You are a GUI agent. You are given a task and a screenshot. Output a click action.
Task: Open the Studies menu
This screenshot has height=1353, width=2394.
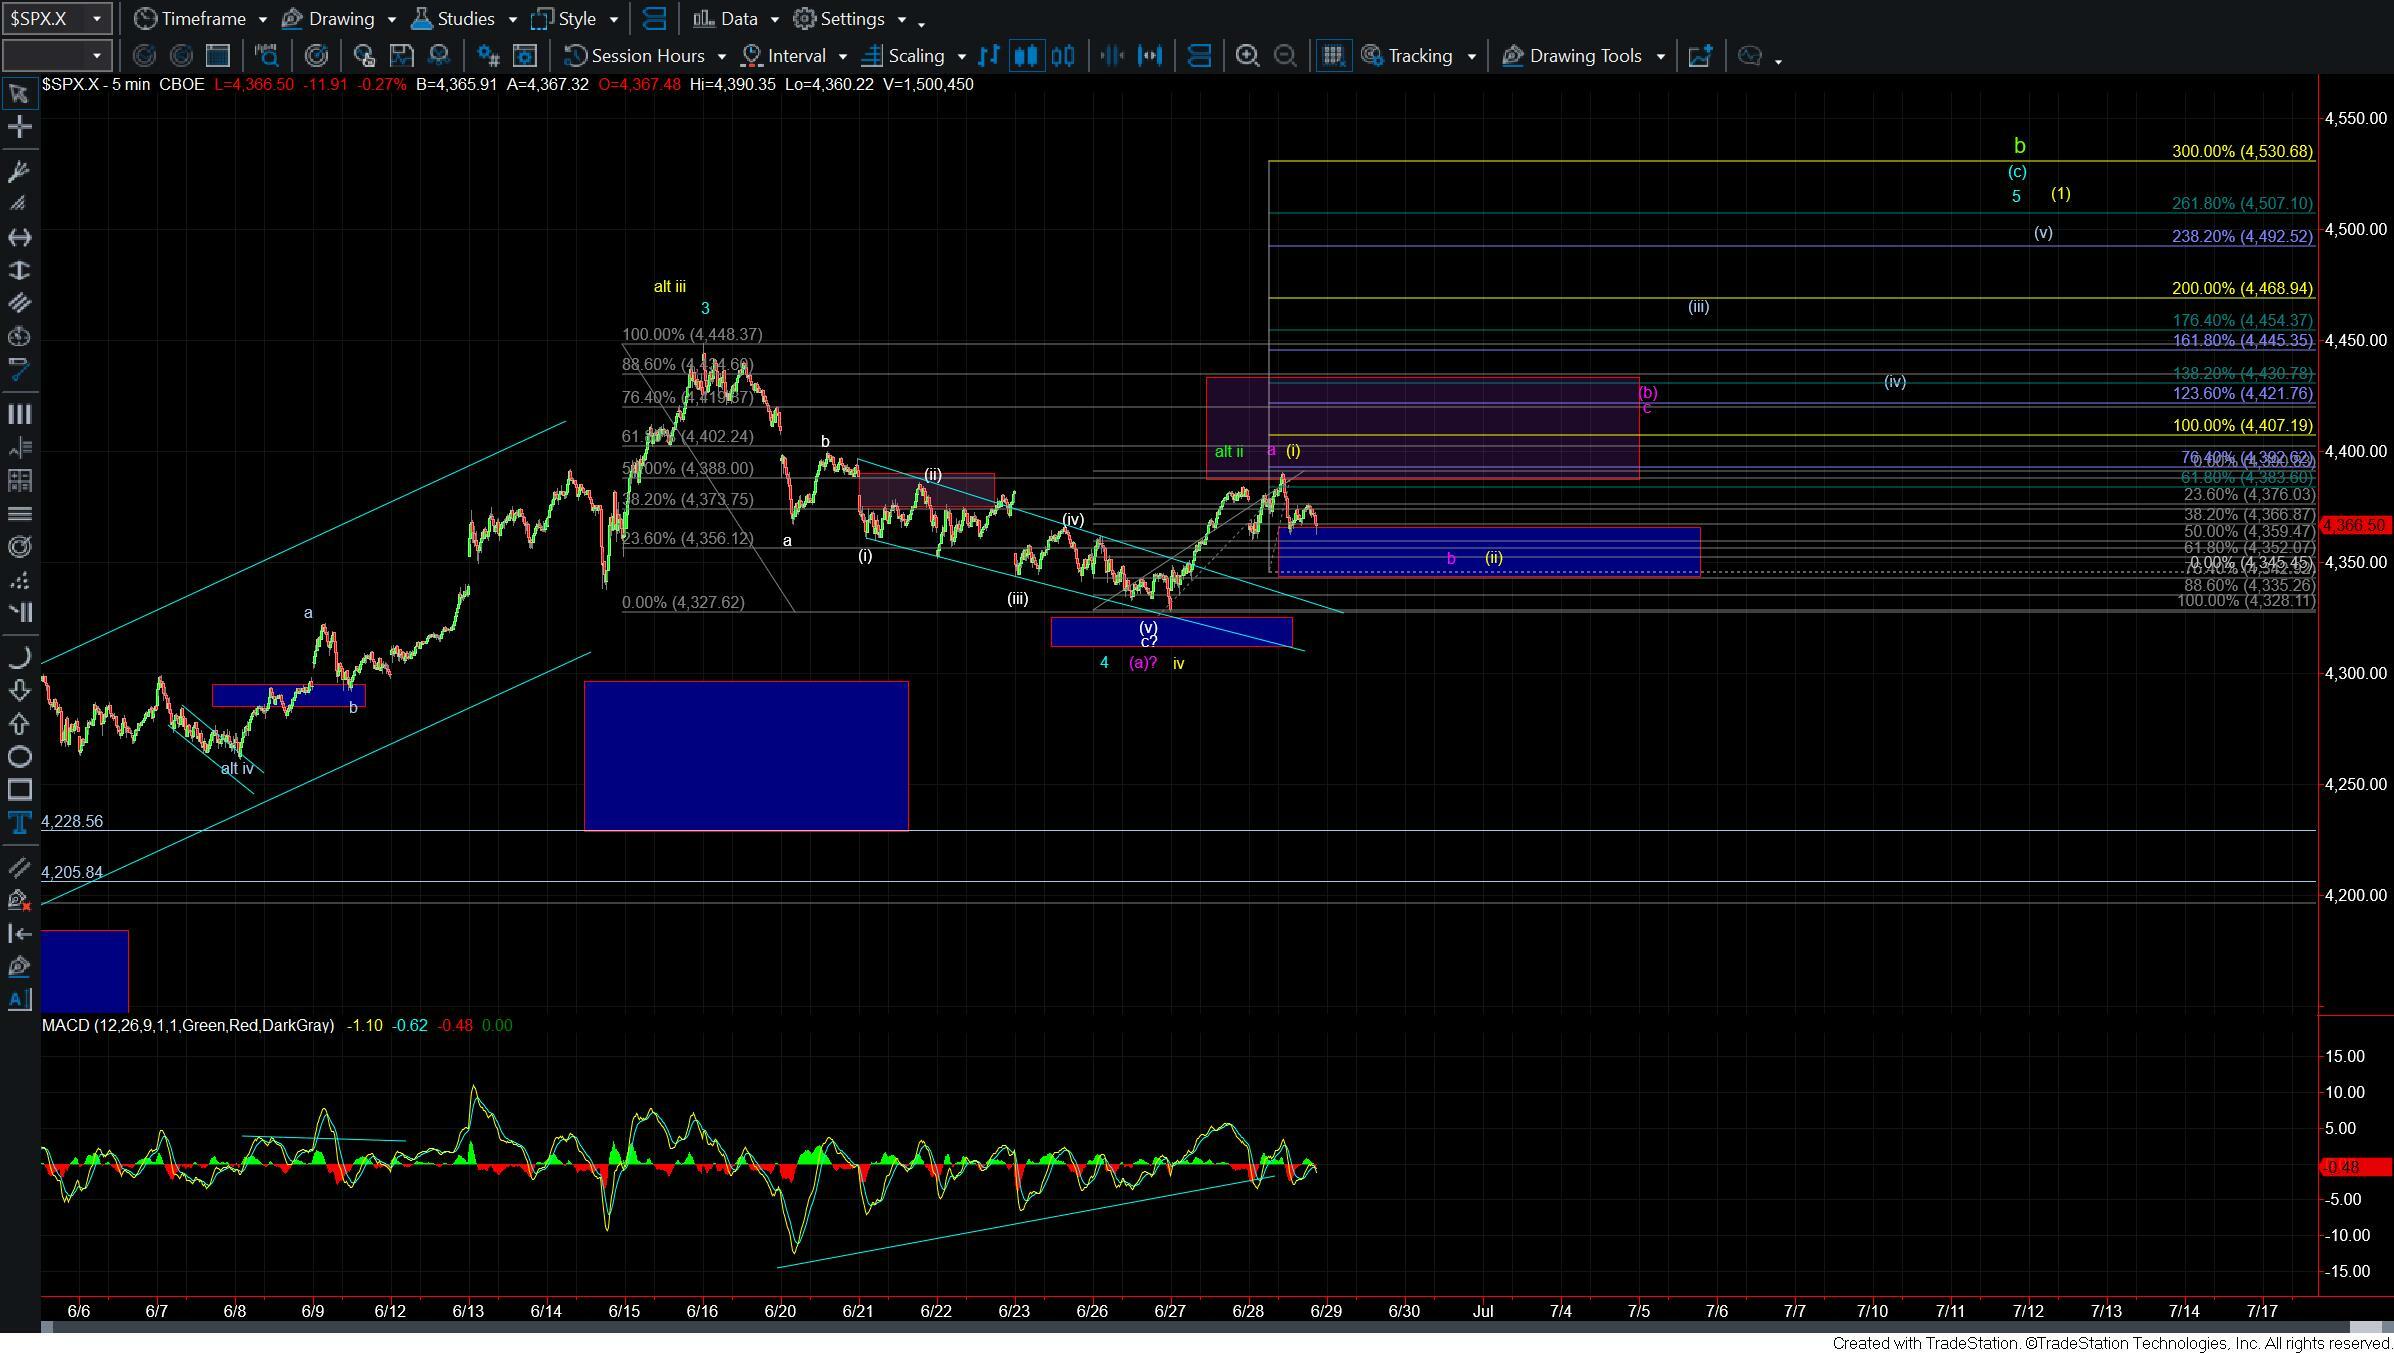click(464, 19)
